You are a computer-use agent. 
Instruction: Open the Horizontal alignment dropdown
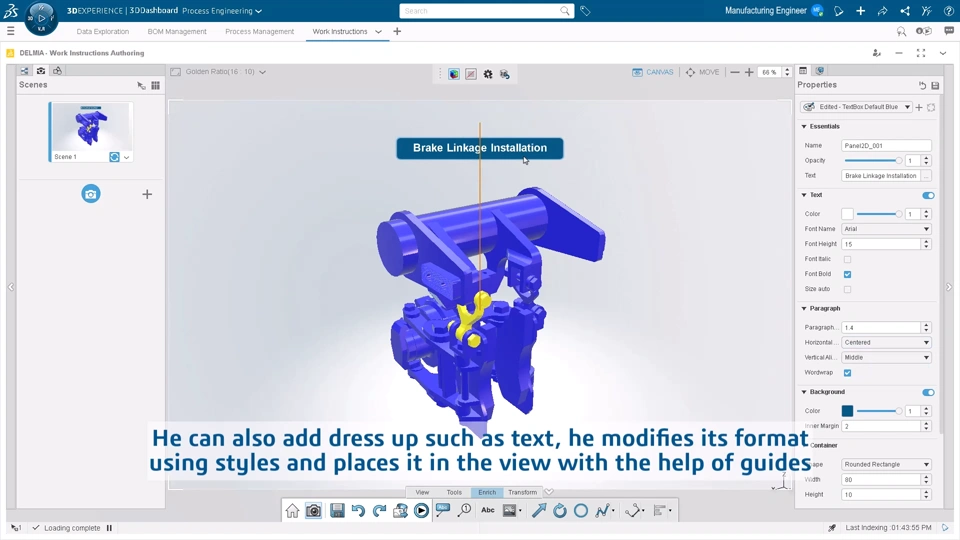[x=887, y=343]
